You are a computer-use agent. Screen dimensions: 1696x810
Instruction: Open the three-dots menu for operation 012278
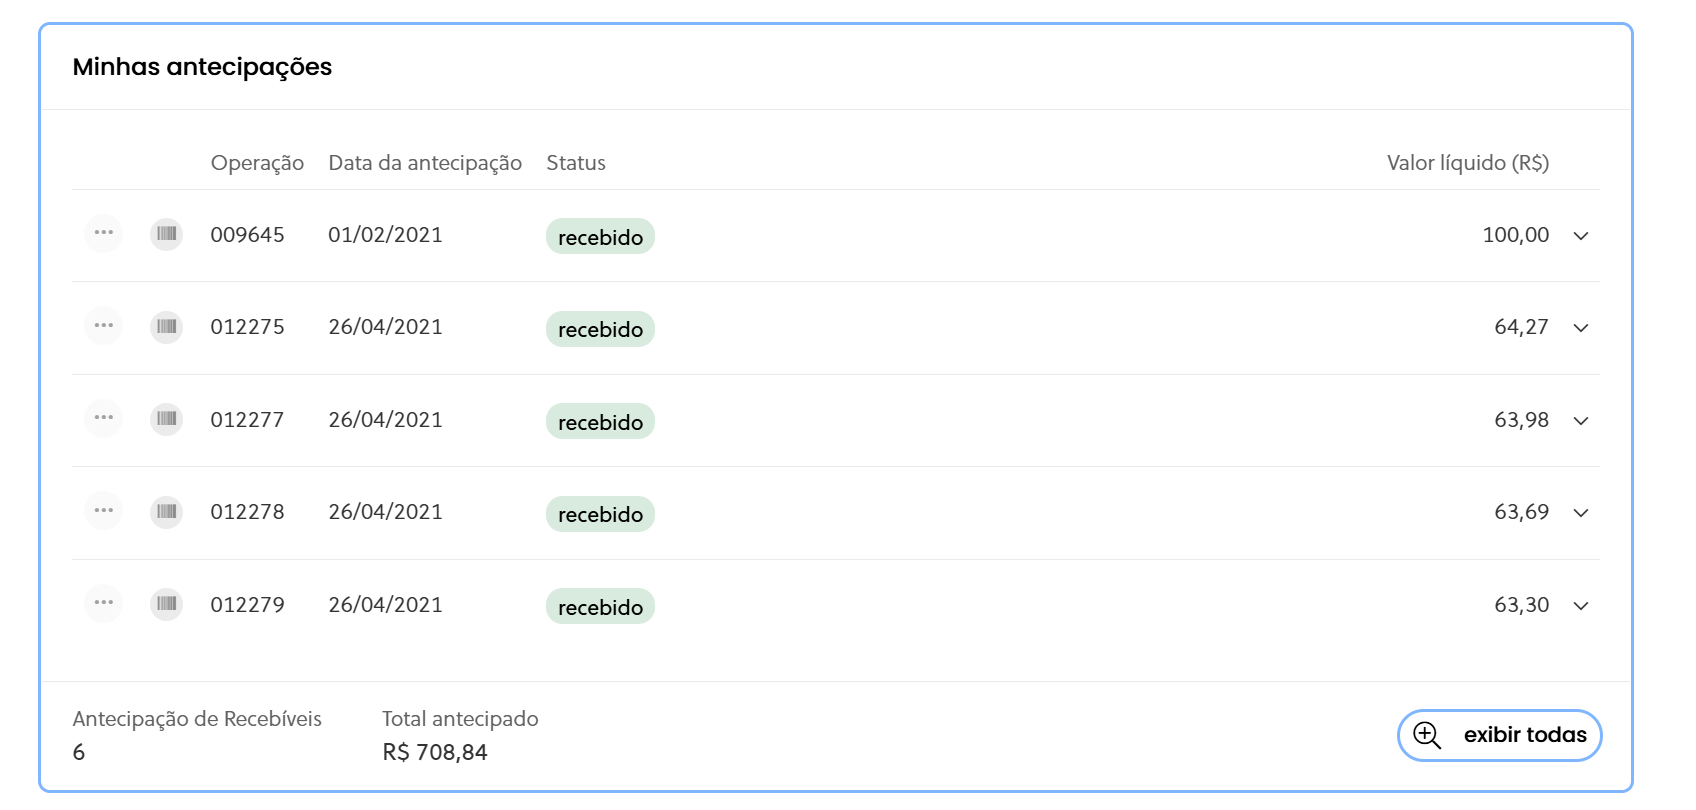point(103,511)
